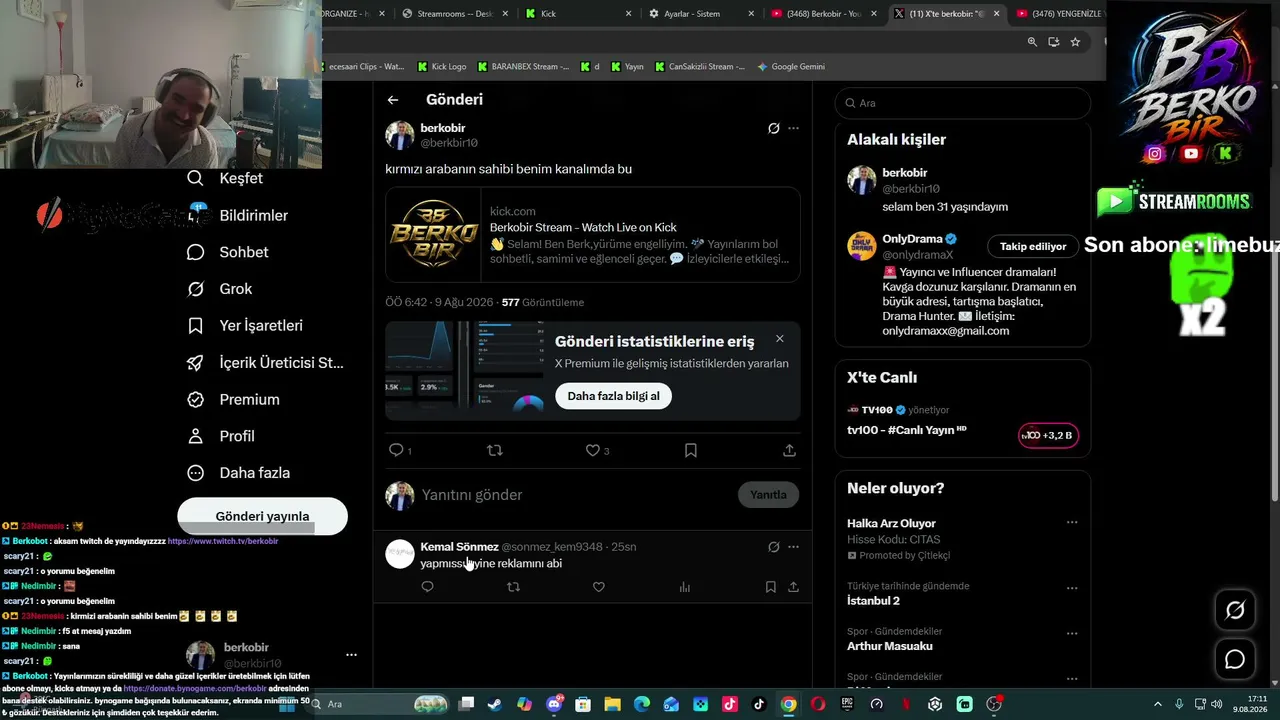1280x720 pixels.
Task: Click the Gönderi yayınla button
Action: coord(262,516)
